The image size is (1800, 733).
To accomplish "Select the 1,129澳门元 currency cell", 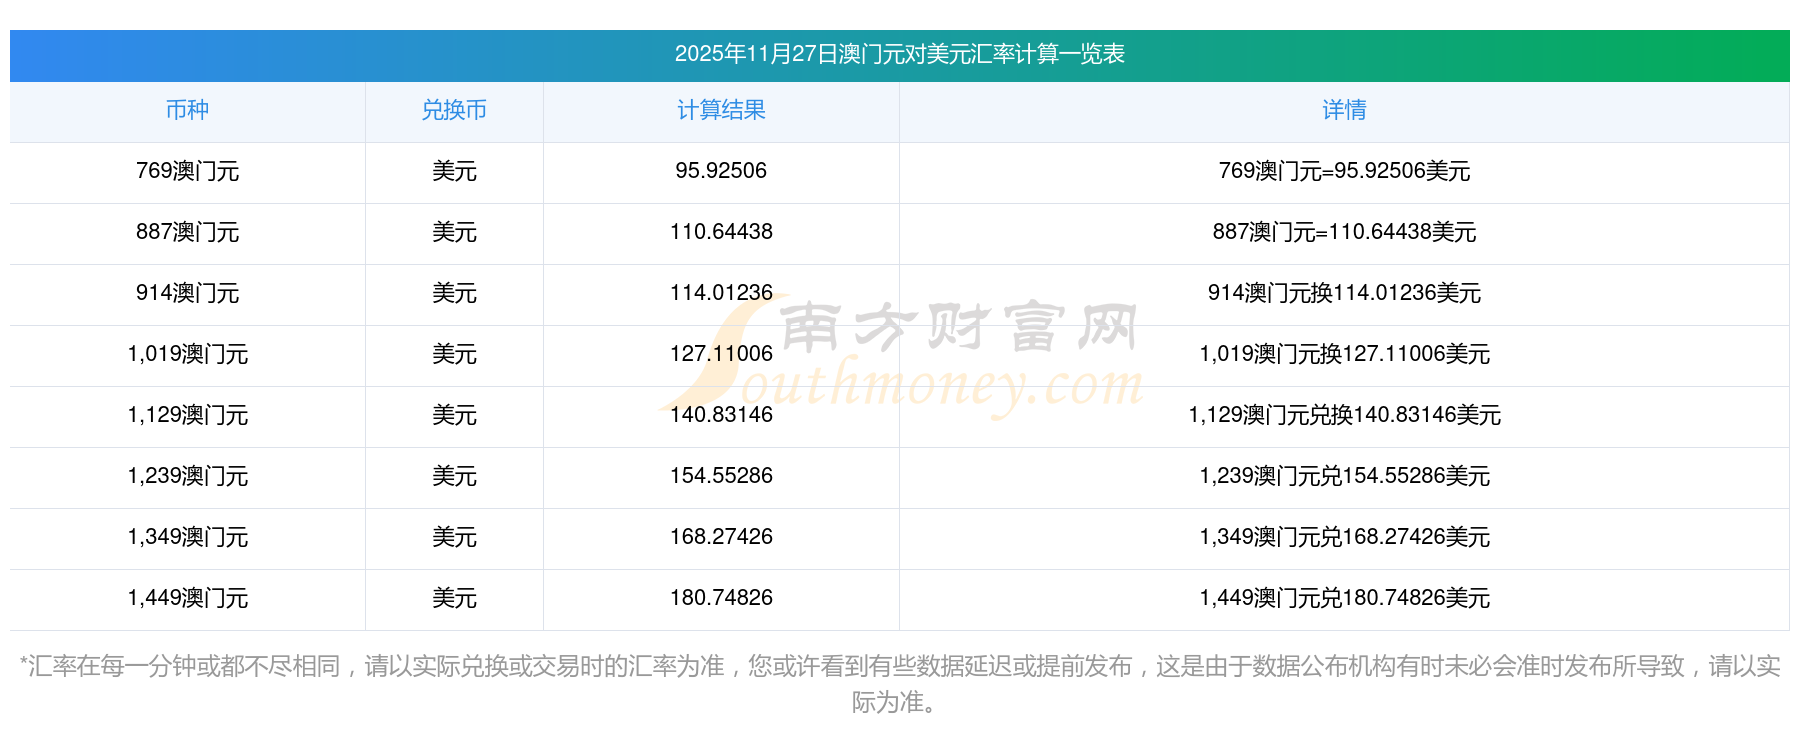I will [x=187, y=415].
